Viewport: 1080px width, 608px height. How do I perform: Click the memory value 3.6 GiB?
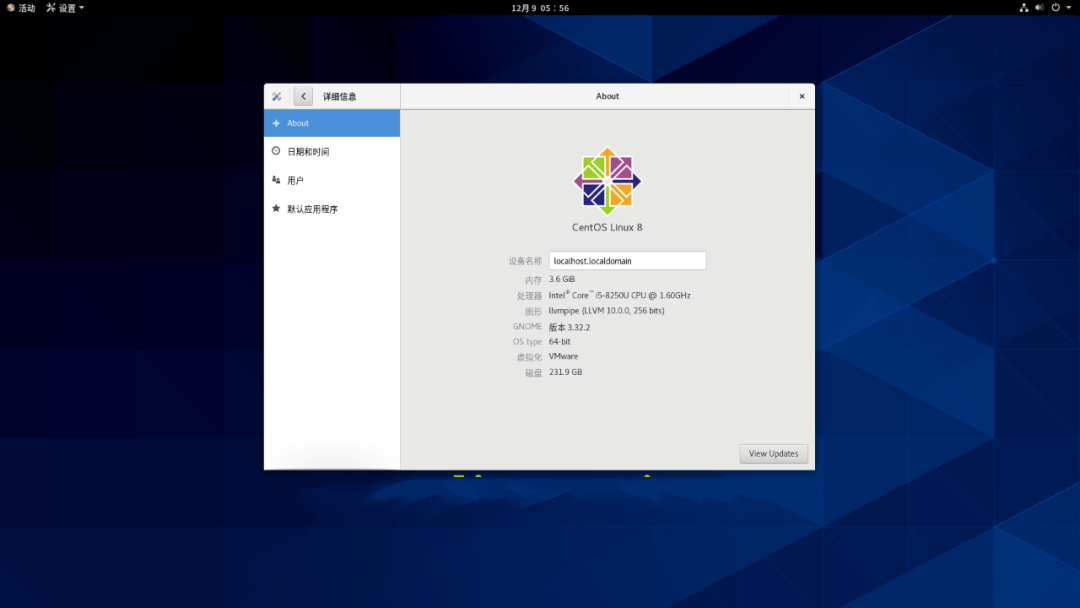click(x=562, y=279)
